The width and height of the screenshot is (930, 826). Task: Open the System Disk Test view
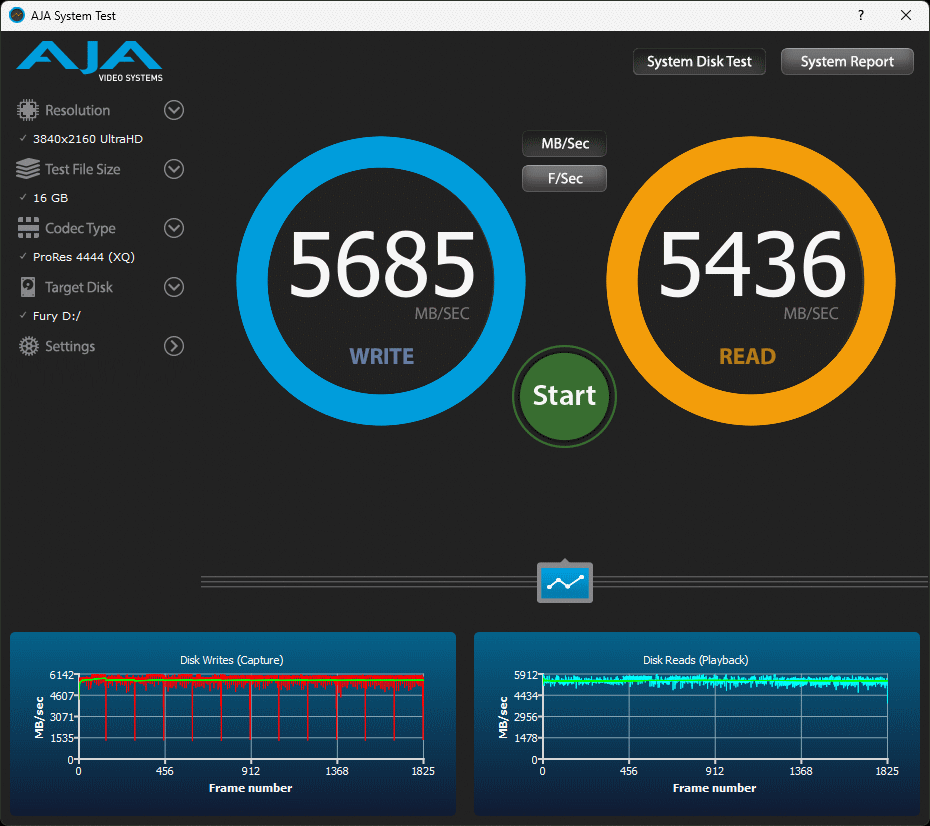[x=699, y=62]
